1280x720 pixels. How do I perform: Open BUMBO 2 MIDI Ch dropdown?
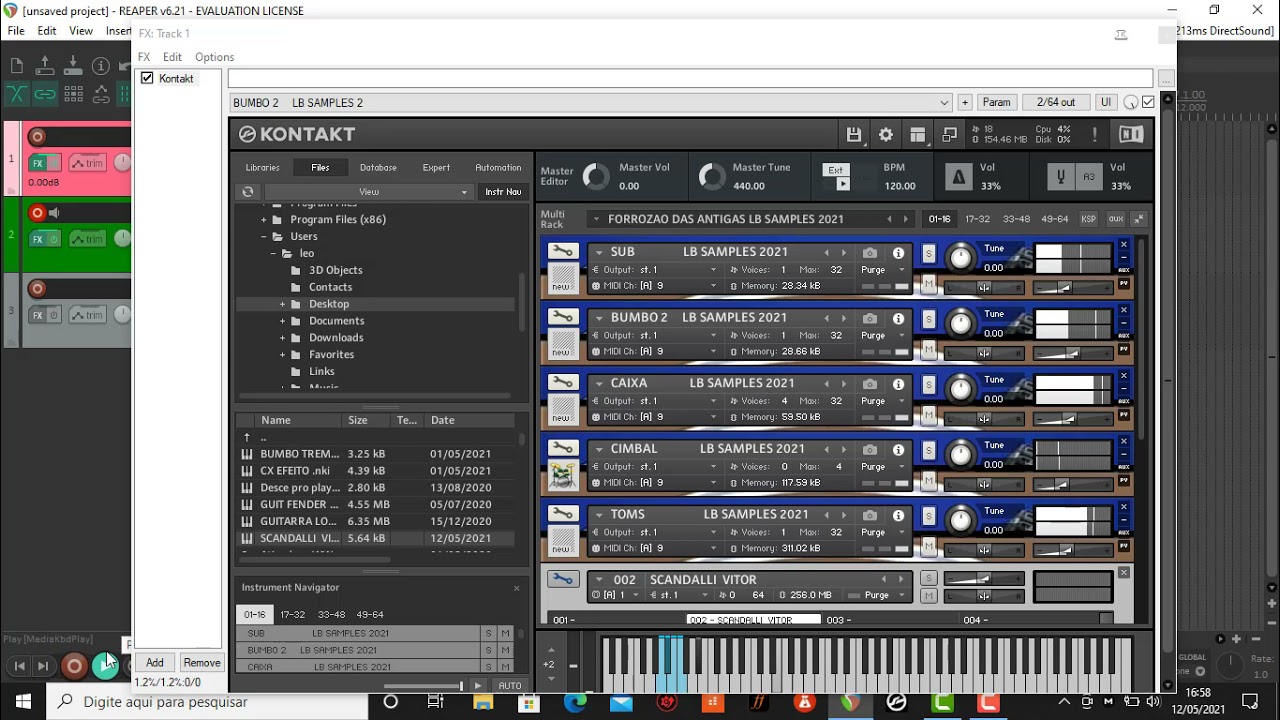pos(655,352)
